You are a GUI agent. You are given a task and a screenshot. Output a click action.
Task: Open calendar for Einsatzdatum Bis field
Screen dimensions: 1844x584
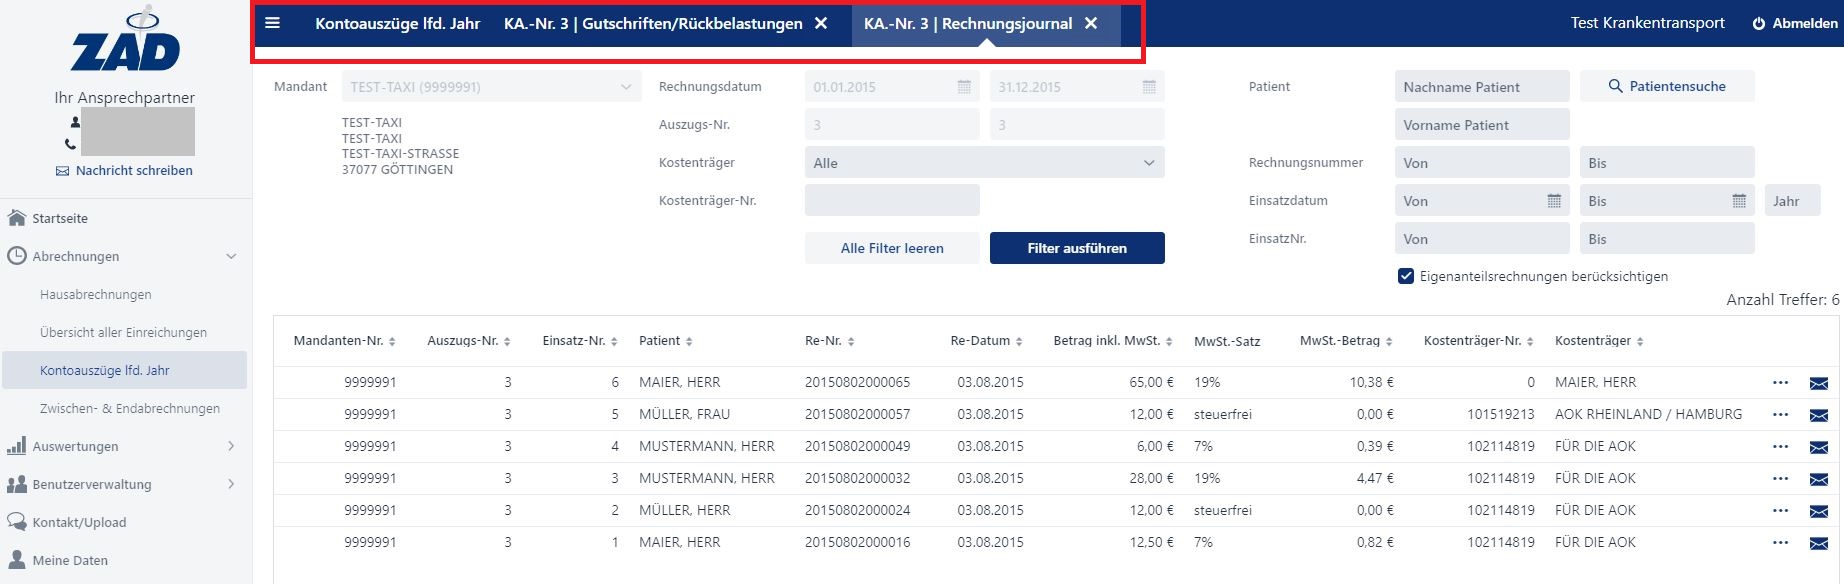click(1739, 201)
